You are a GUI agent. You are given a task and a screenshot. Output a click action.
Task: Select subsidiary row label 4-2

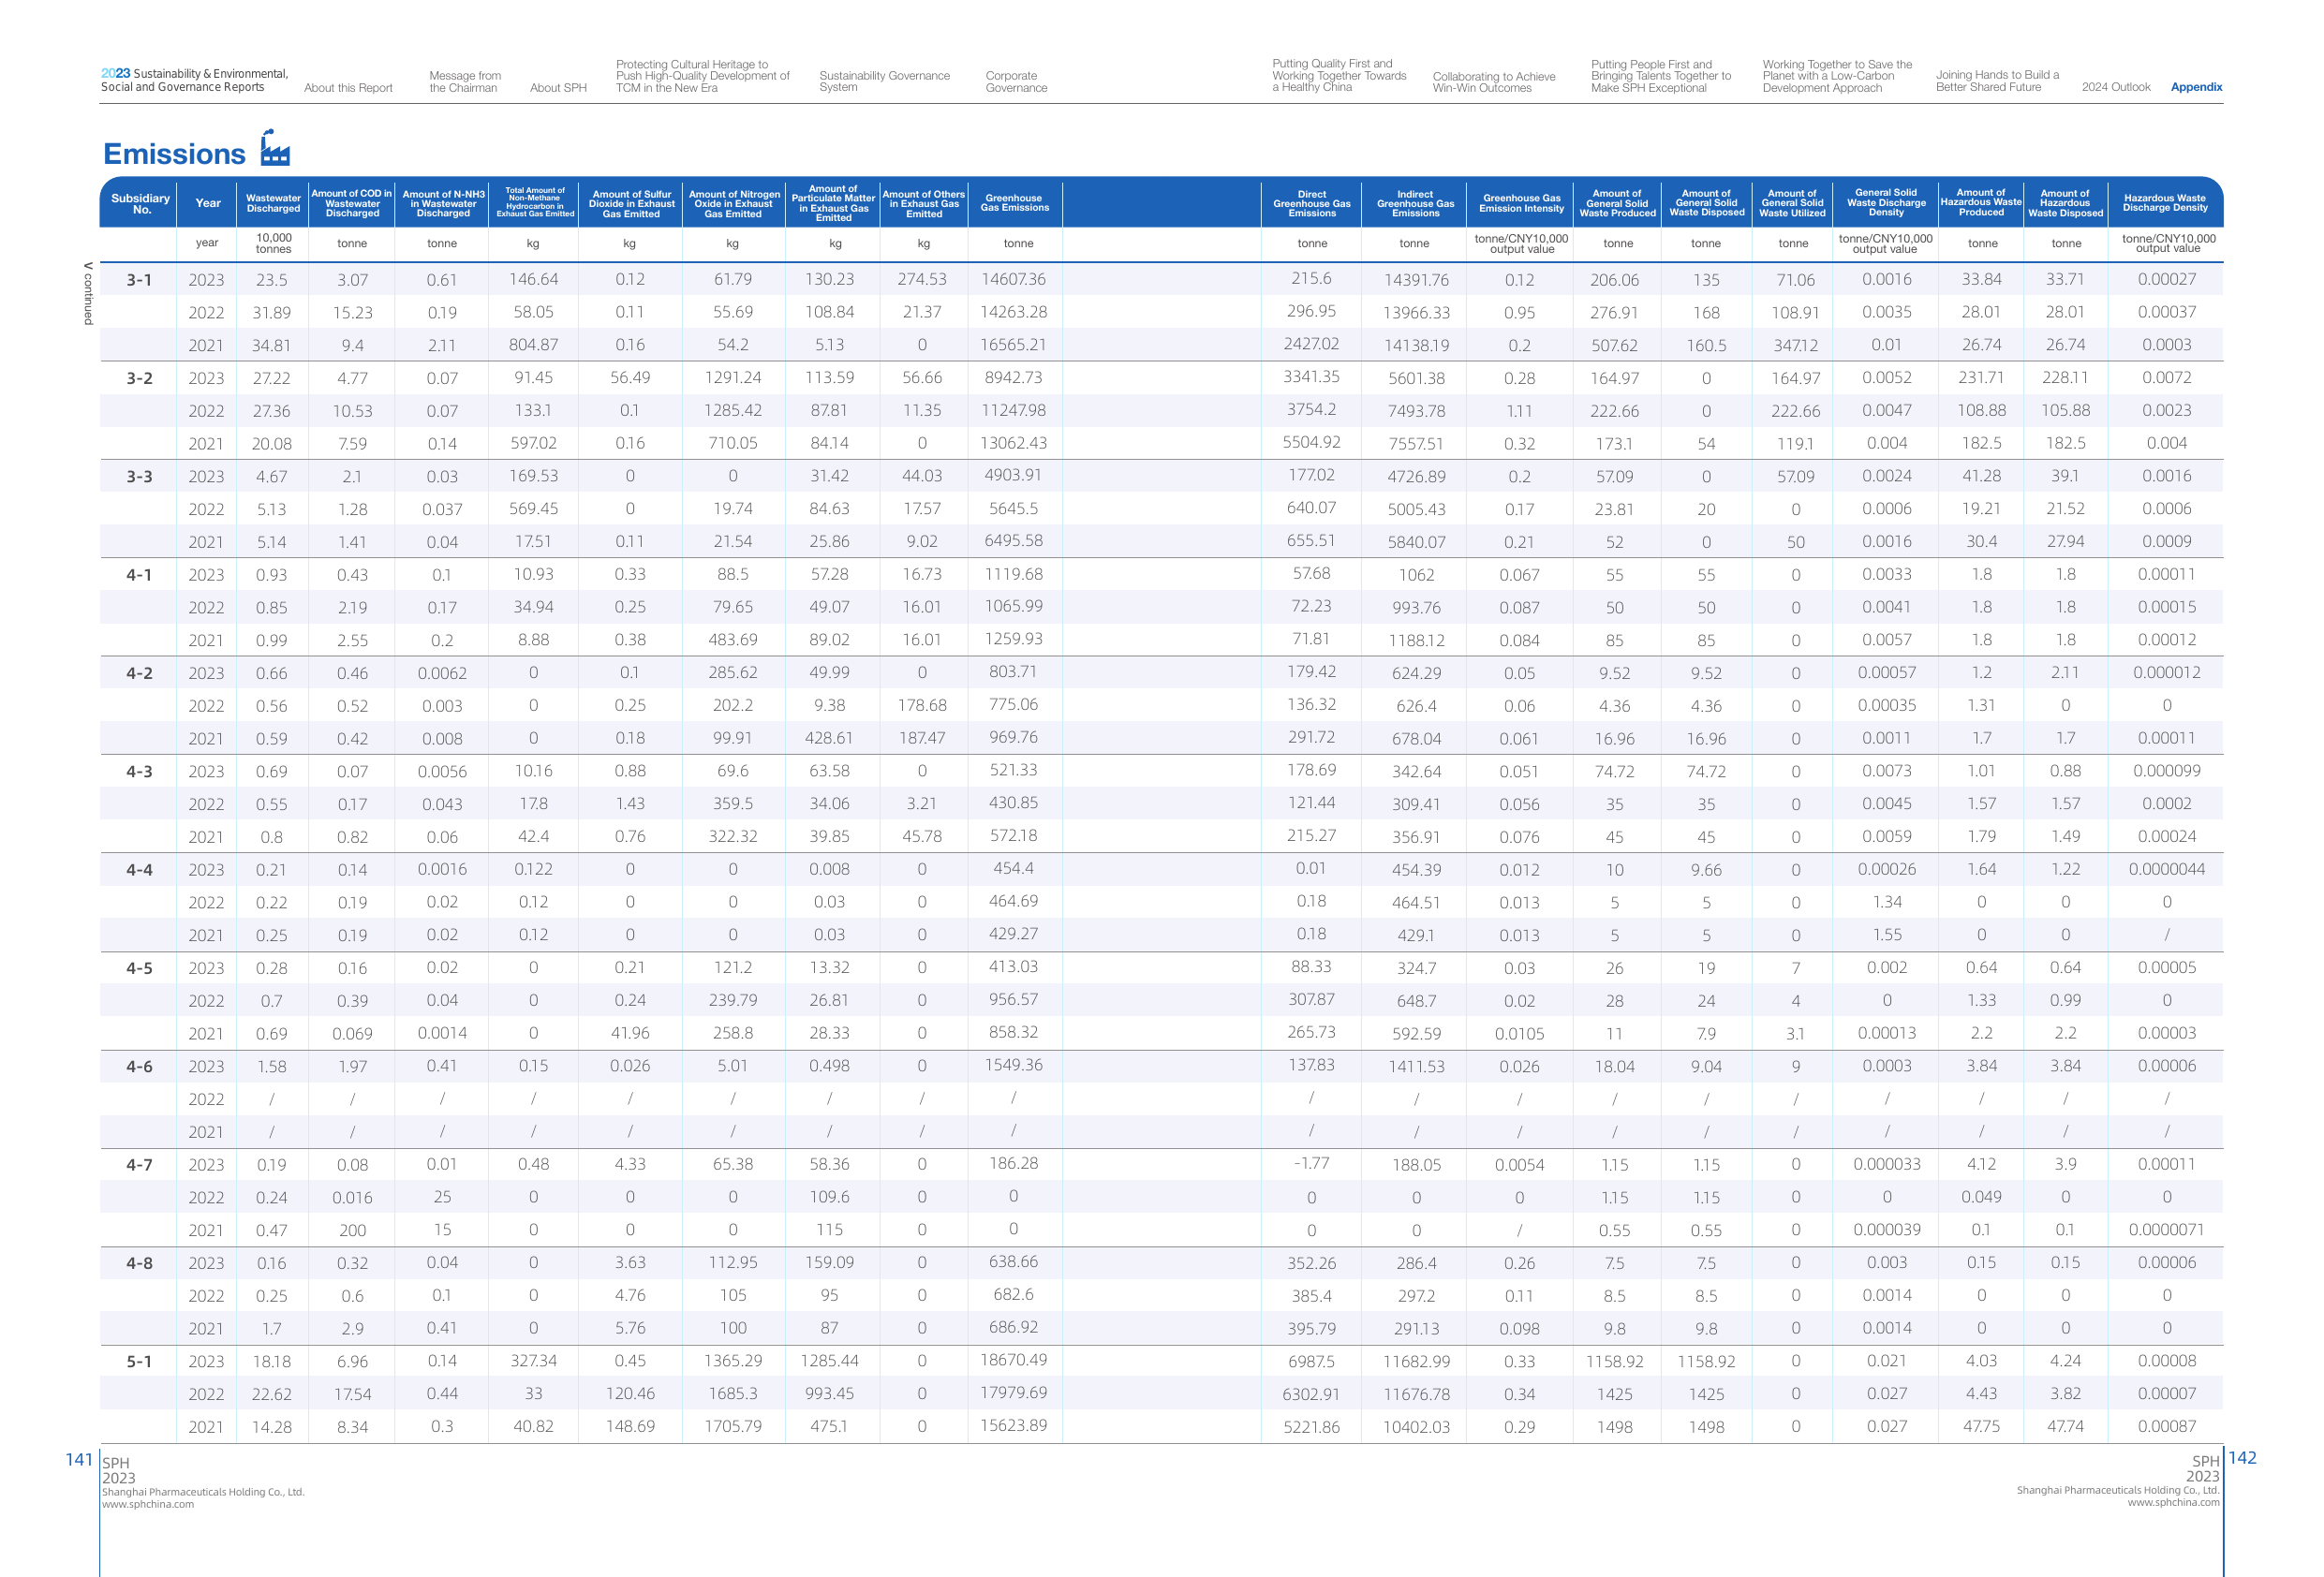point(139,673)
